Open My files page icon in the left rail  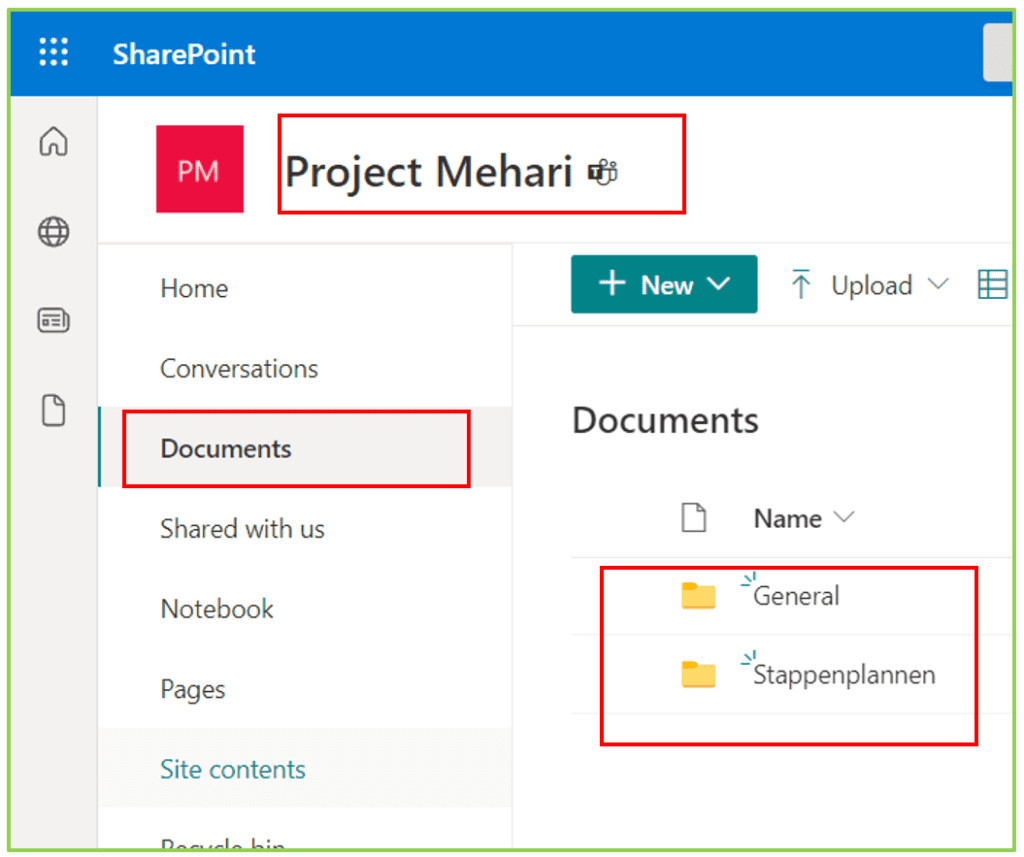point(54,410)
